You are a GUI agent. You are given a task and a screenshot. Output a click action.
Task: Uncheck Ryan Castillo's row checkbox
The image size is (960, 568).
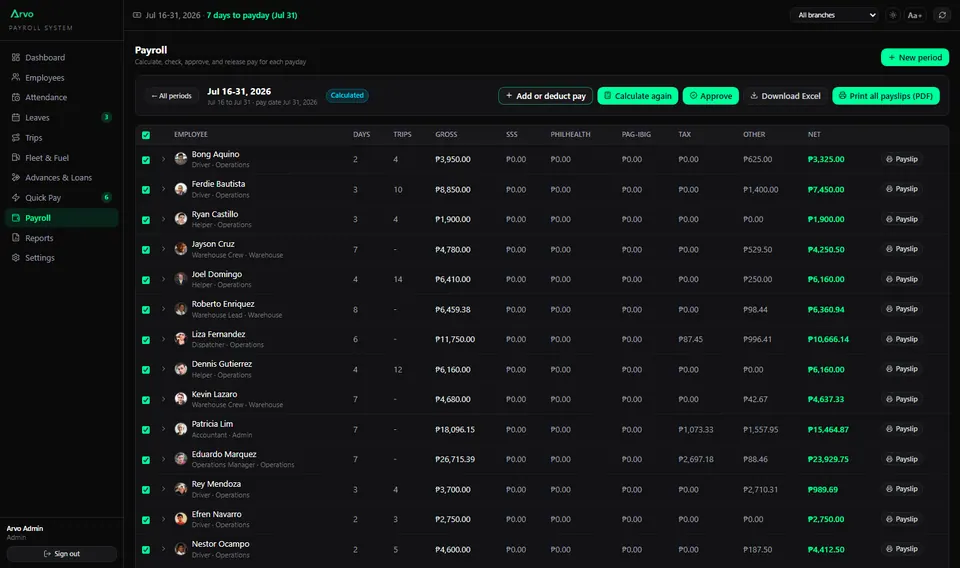[146, 220]
